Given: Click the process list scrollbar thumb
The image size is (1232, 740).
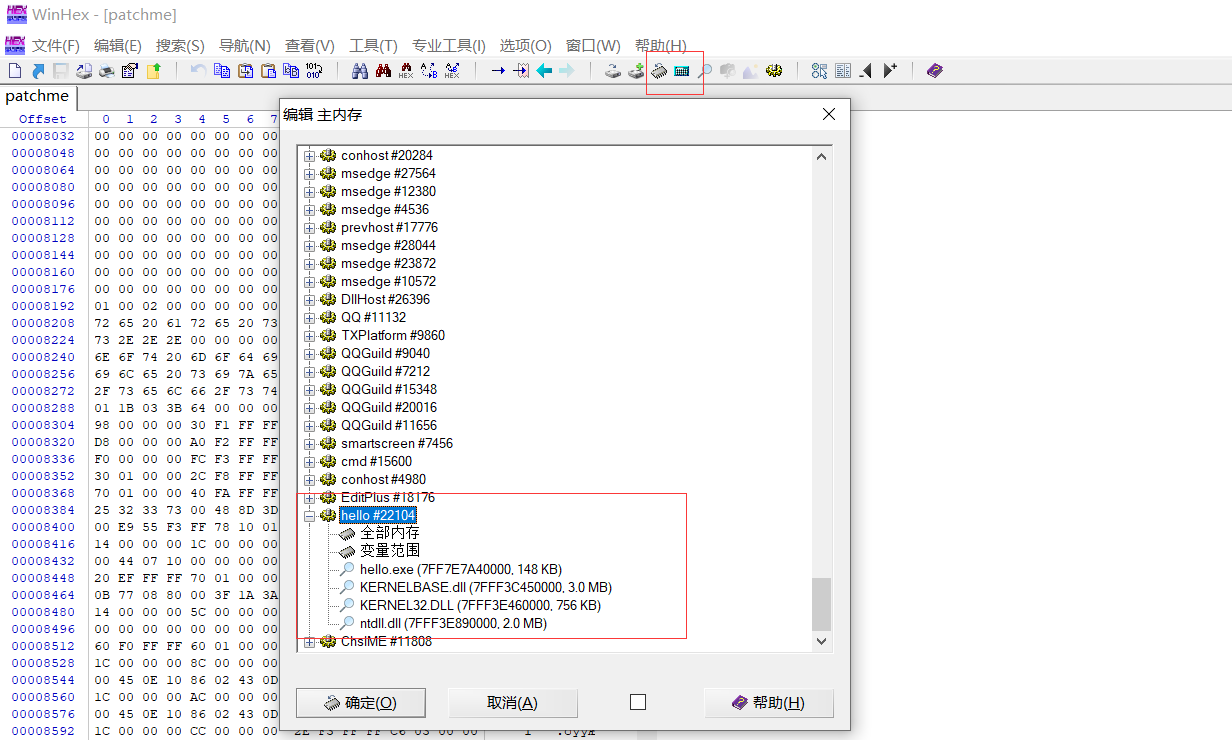Looking at the screenshot, I should point(821,603).
